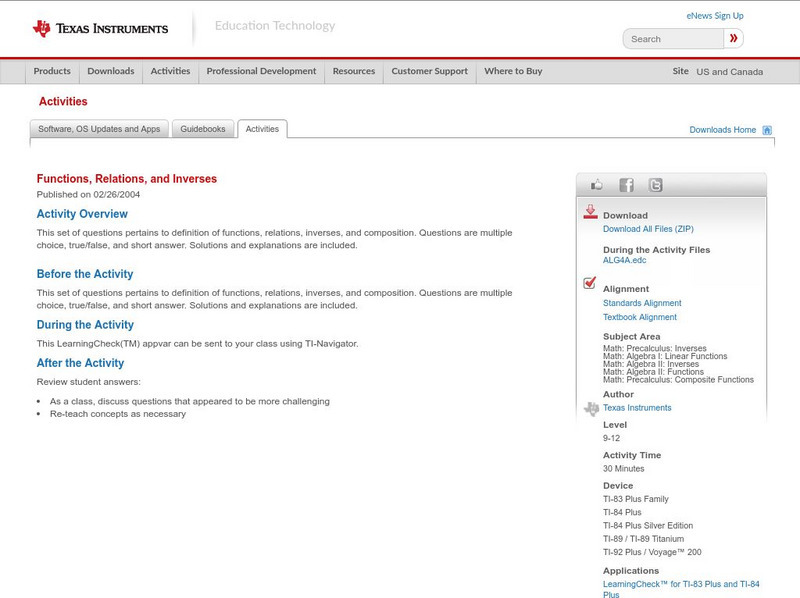
Task: Go to Downloads Home link
Action: coord(722,130)
